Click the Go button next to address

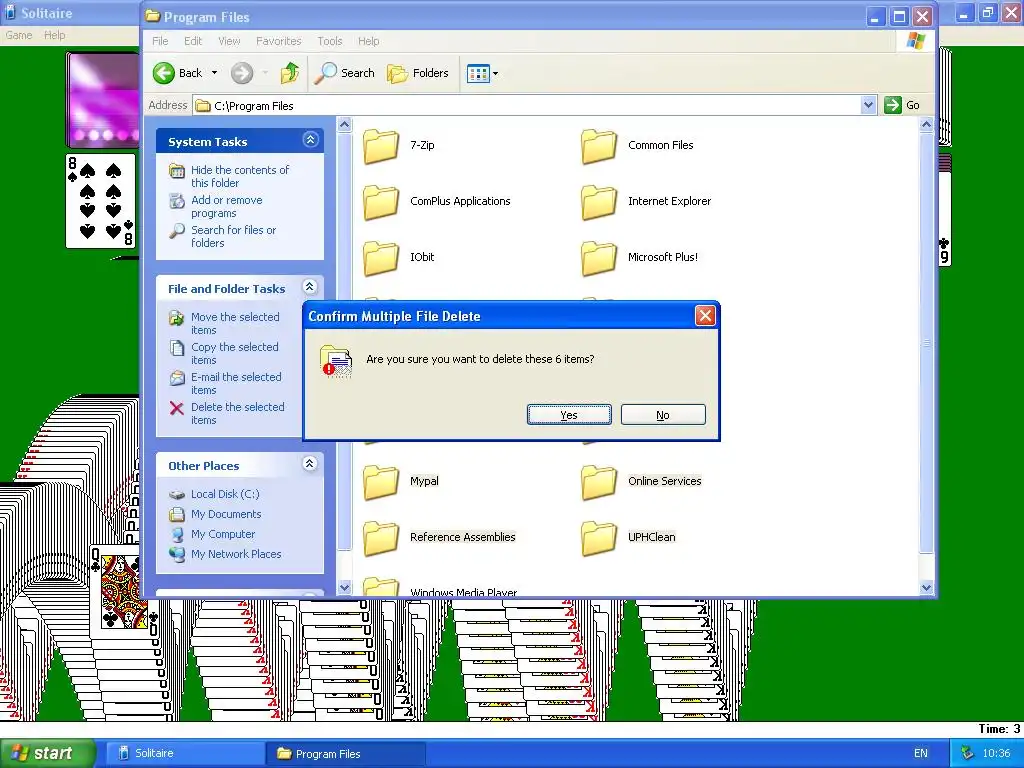902,105
